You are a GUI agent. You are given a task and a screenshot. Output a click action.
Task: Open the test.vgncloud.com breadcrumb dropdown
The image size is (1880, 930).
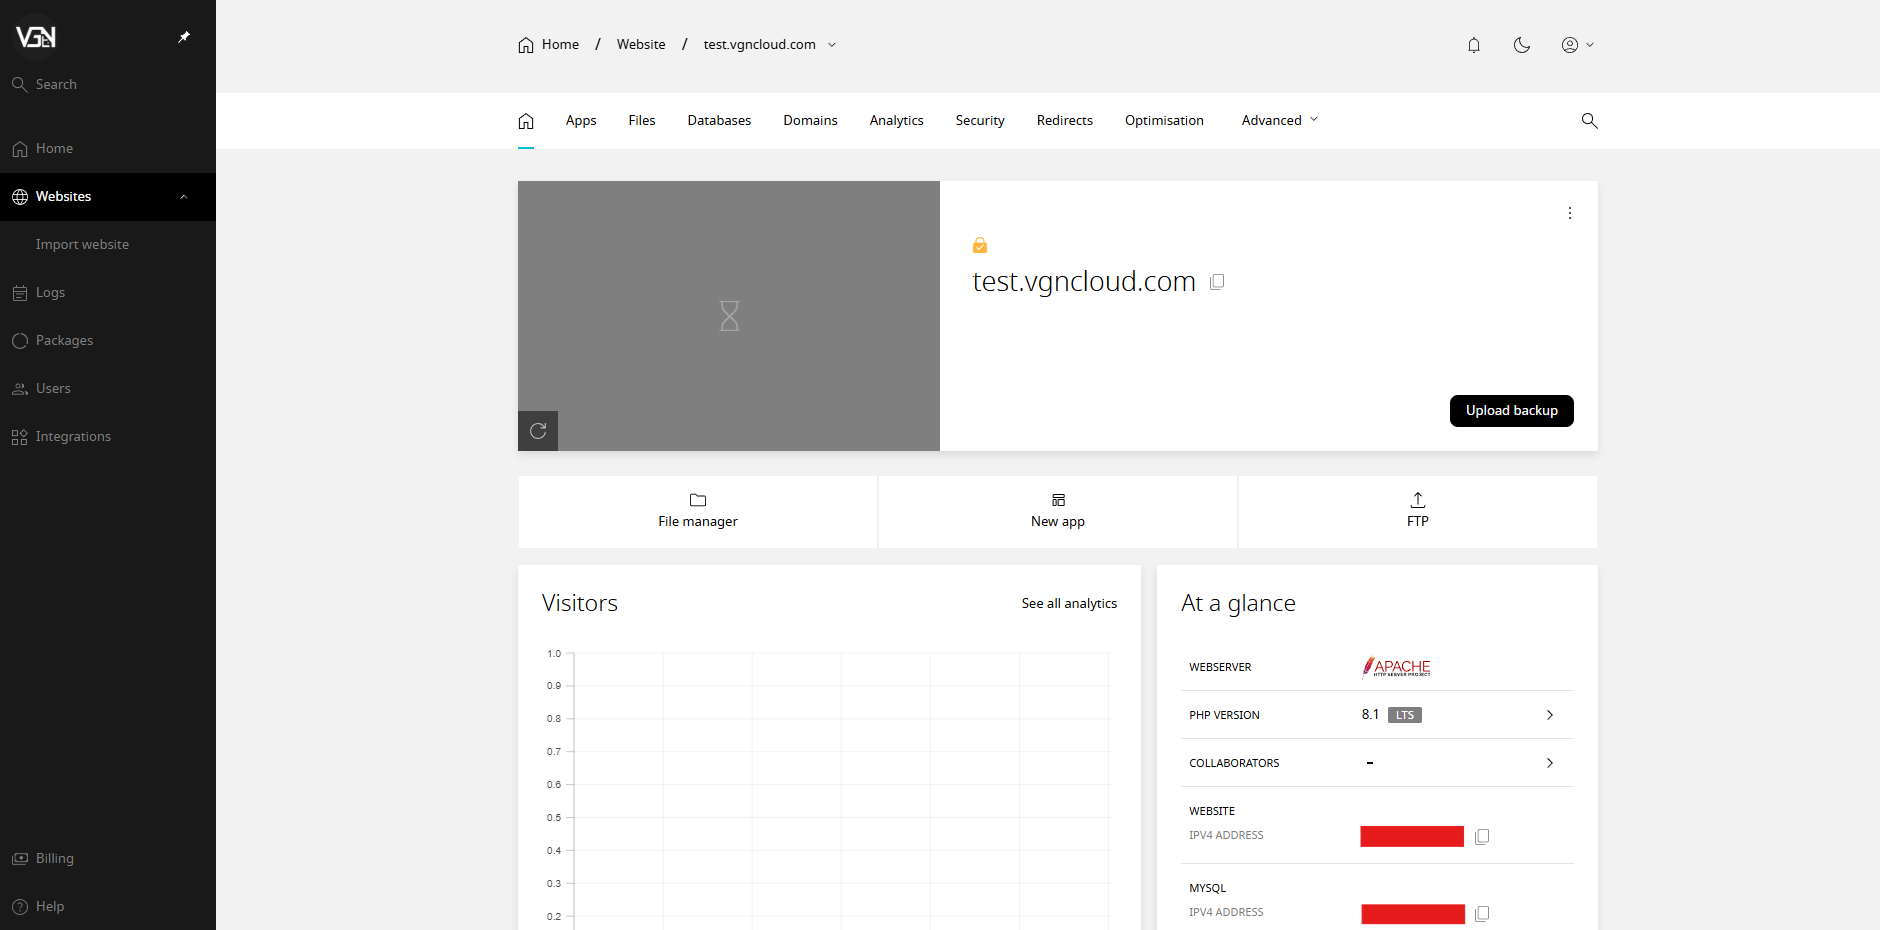click(x=833, y=44)
